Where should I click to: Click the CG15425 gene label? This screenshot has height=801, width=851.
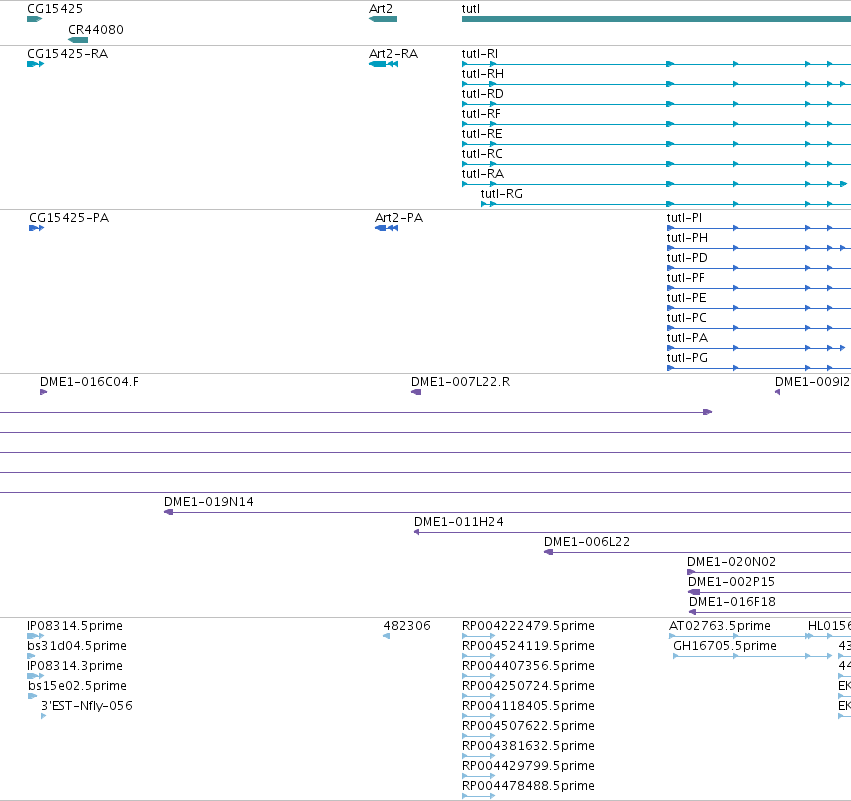point(55,9)
